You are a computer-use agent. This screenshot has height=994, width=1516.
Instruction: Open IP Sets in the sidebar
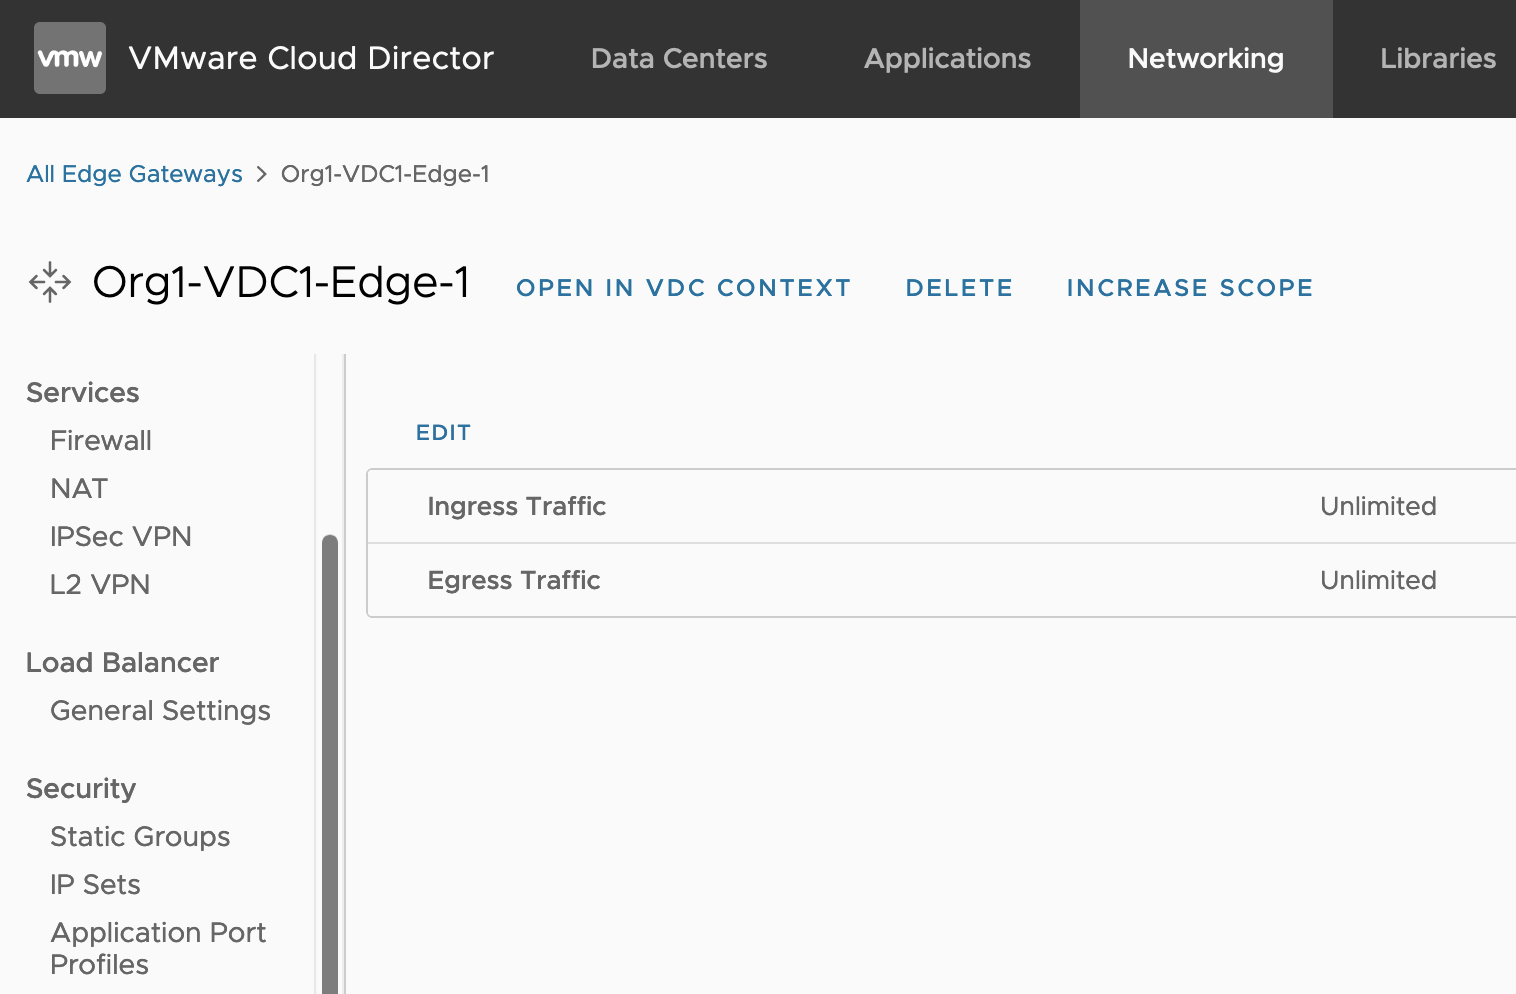tap(95, 885)
